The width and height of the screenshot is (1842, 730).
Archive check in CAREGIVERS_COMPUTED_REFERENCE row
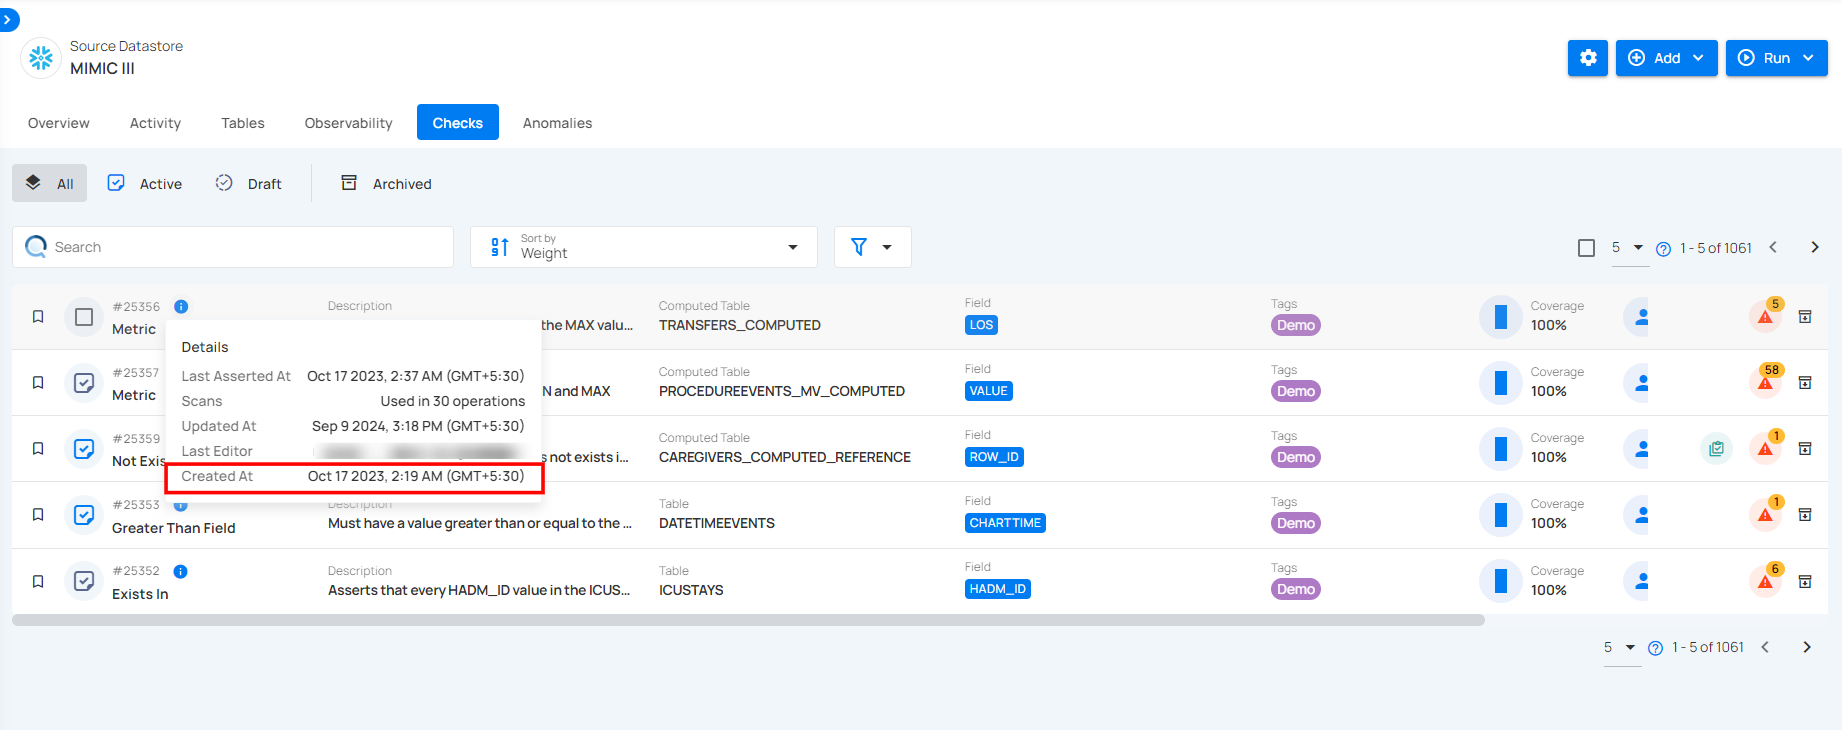coord(1805,449)
